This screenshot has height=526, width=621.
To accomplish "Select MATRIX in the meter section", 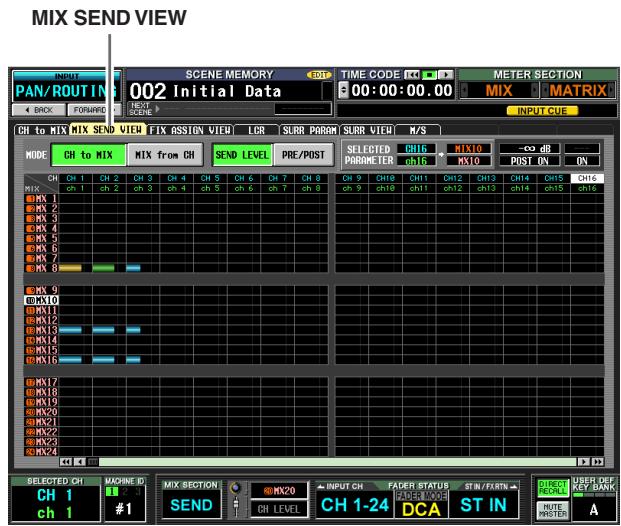I will coord(577,91).
